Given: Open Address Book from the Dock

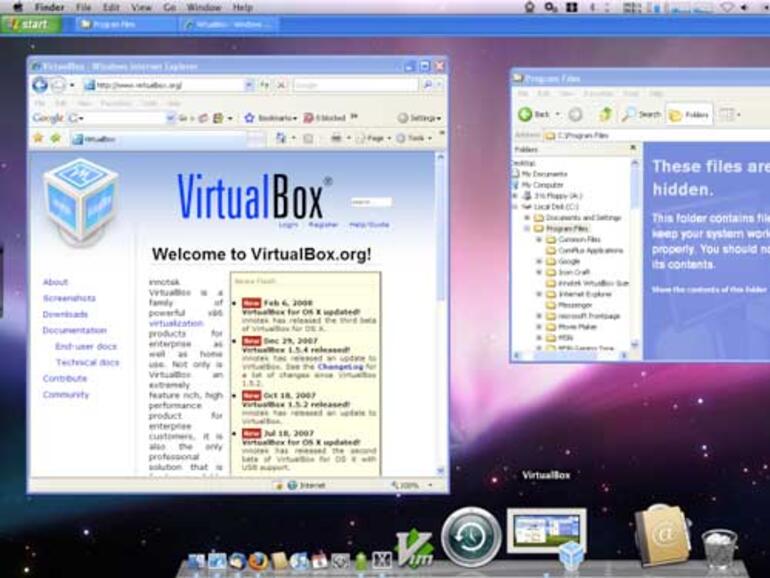Looking at the screenshot, I should point(662,537).
